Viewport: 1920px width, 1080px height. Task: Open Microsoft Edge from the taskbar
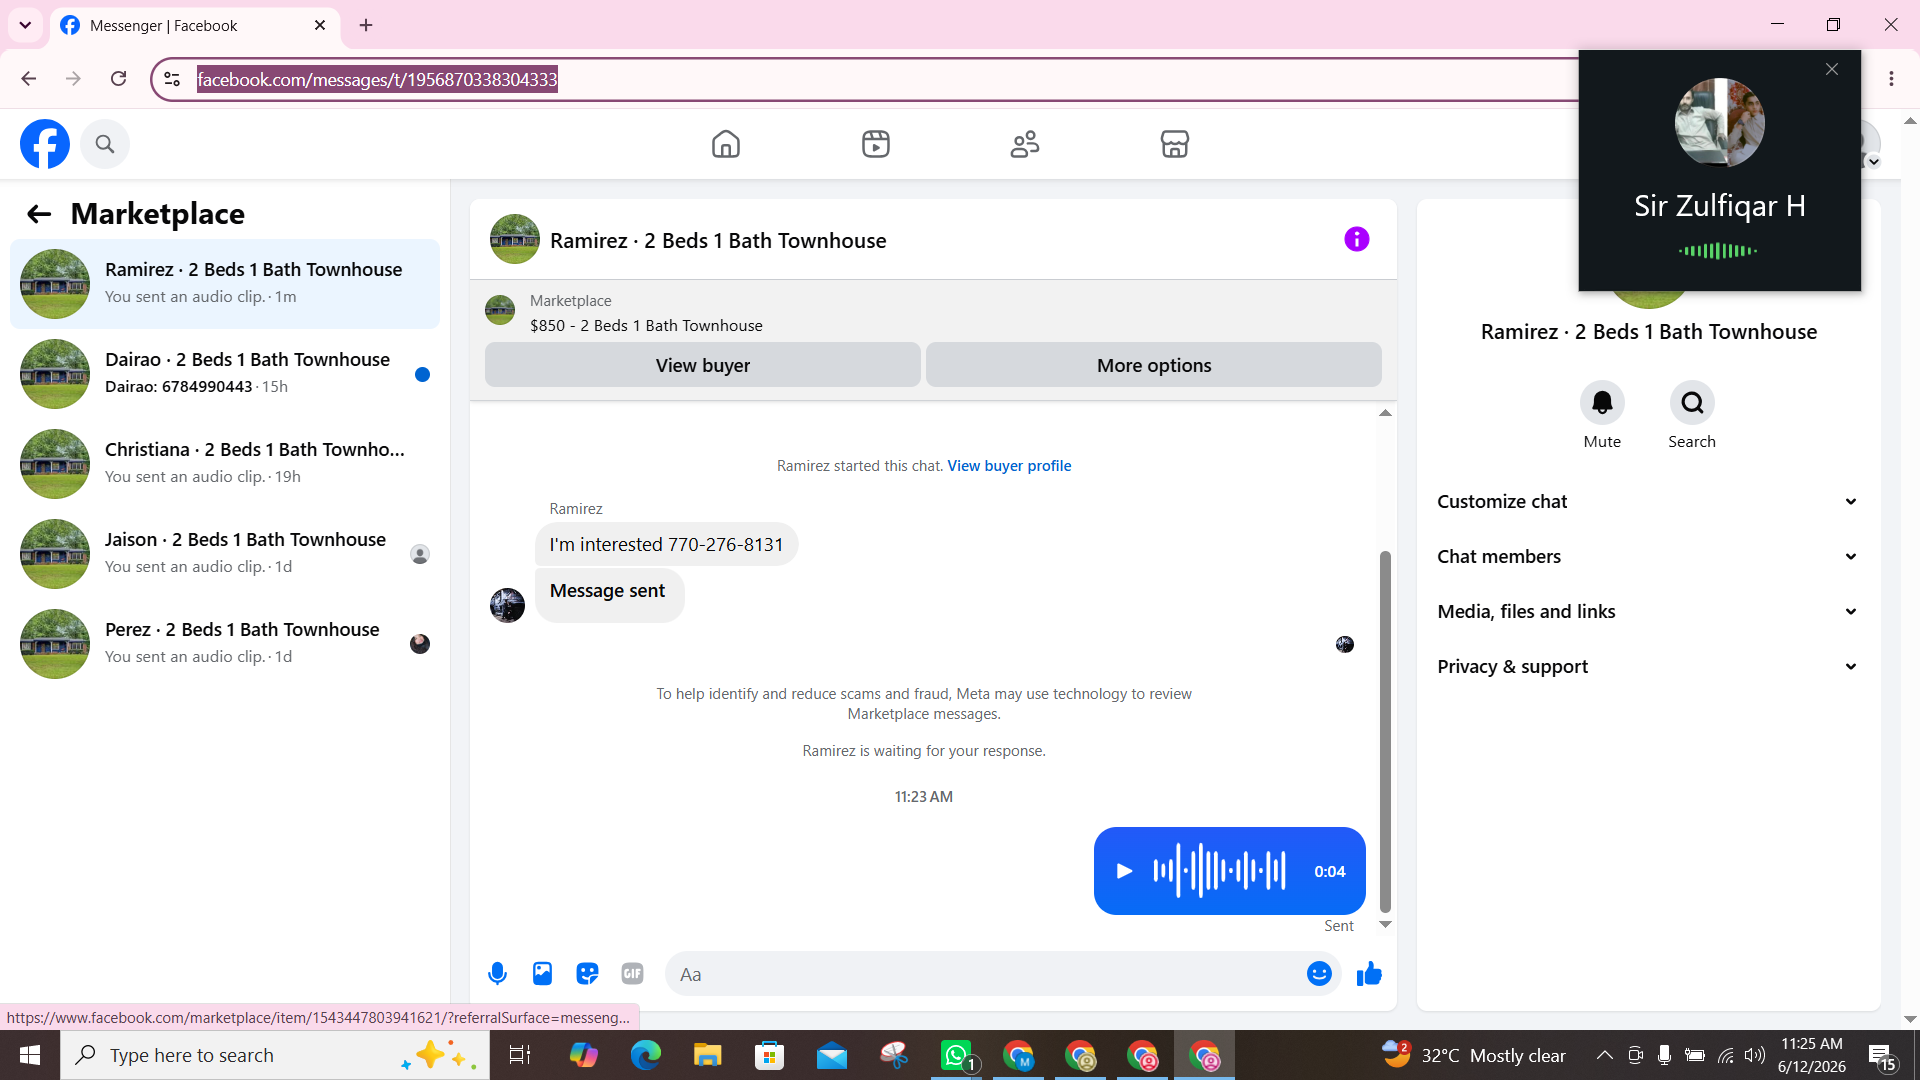(646, 1055)
